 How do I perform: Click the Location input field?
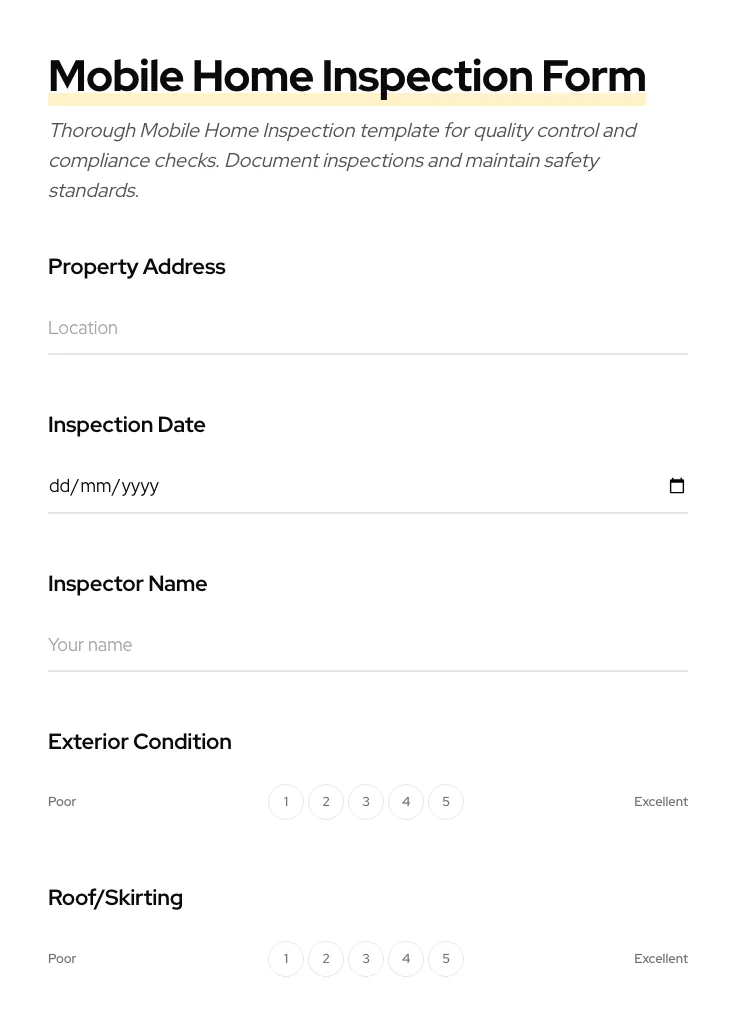[x=368, y=328]
